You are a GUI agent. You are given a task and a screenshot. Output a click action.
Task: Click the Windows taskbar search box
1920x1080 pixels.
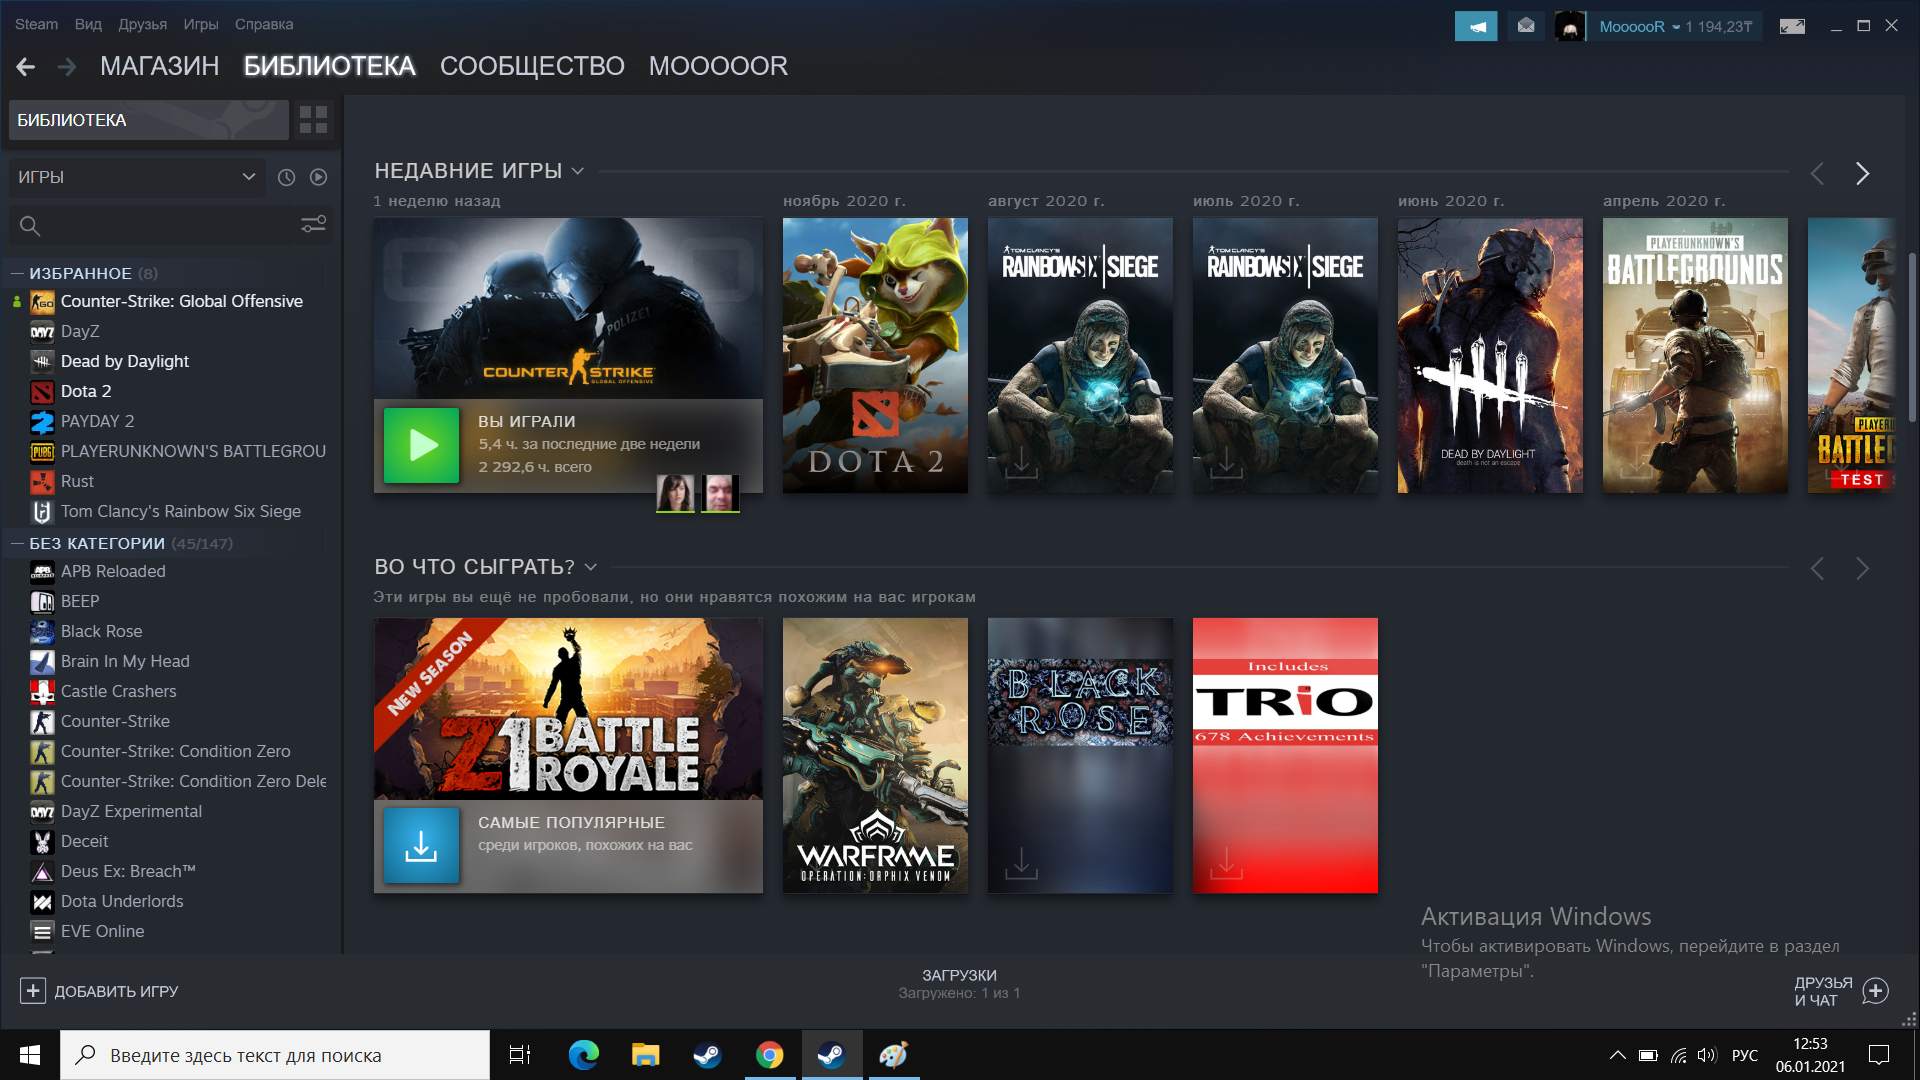coord(275,1055)
